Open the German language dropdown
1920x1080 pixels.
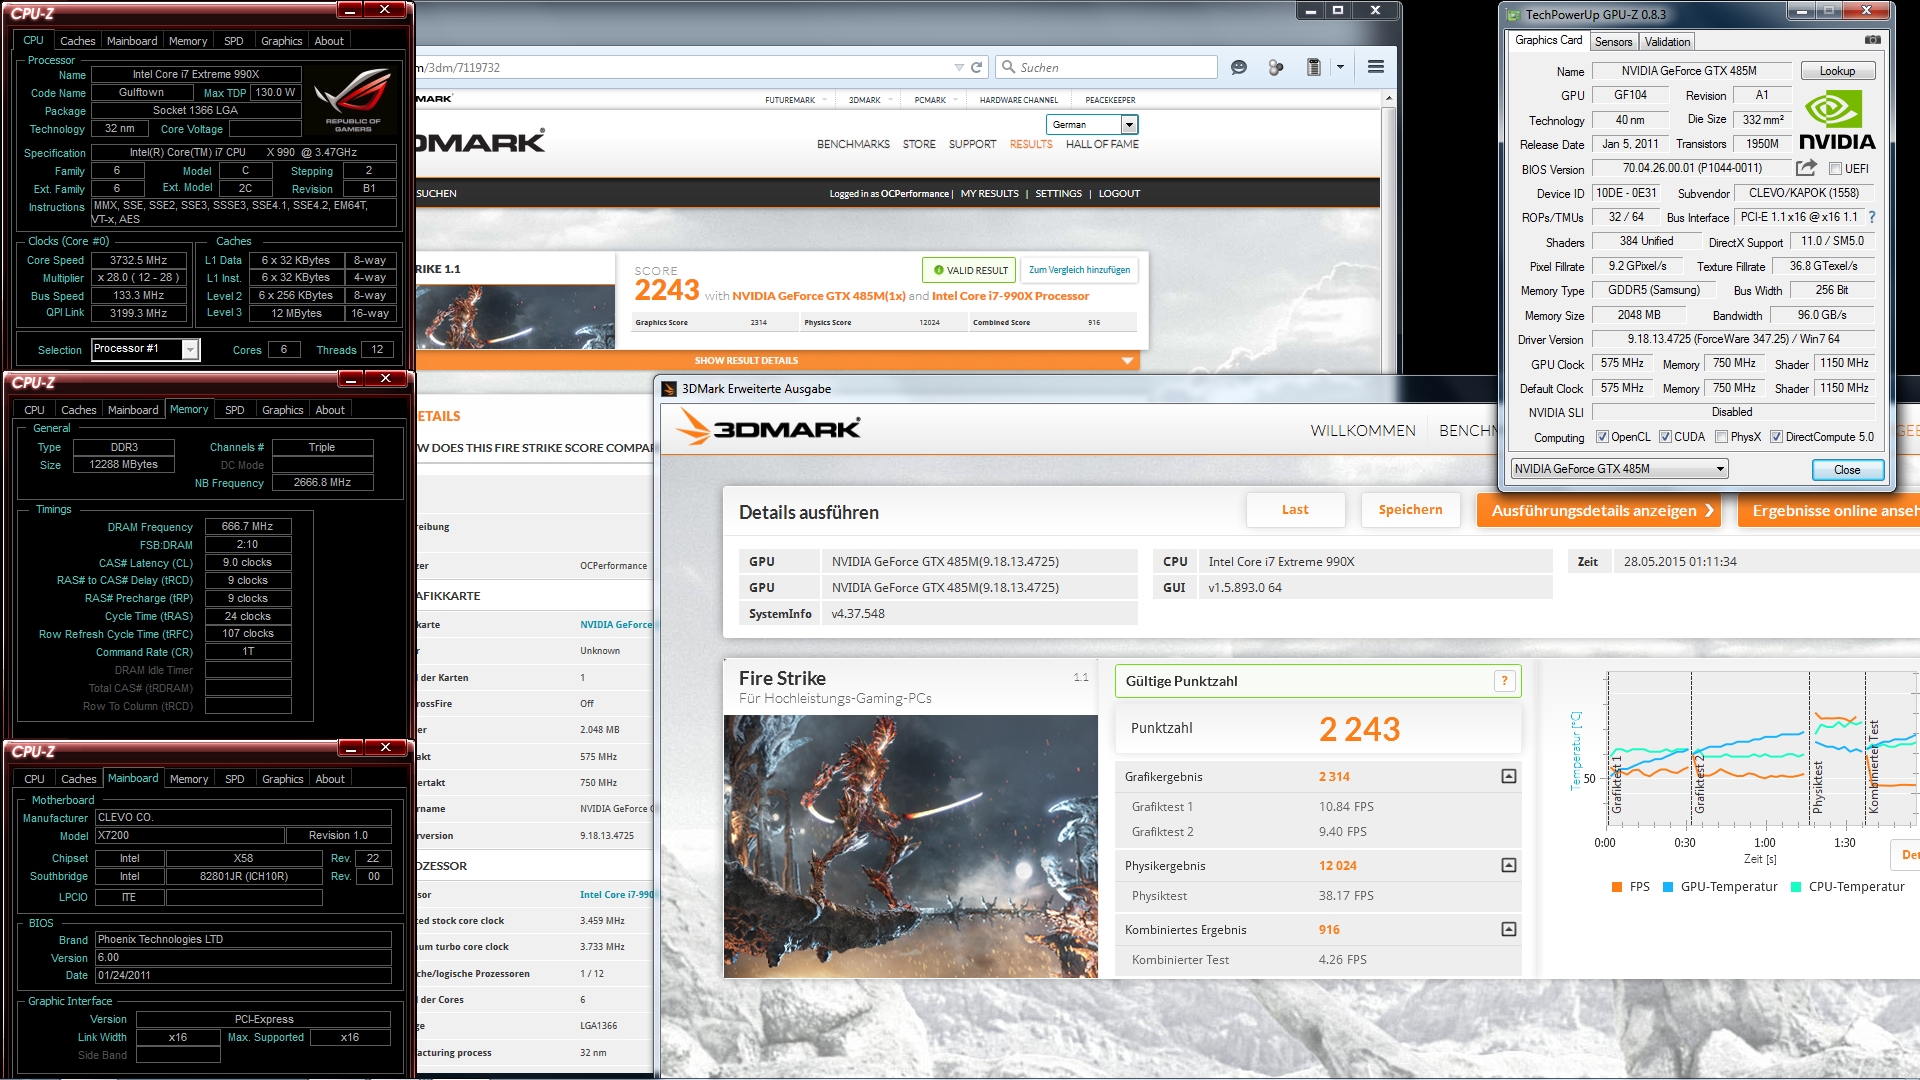[1092, 125]
